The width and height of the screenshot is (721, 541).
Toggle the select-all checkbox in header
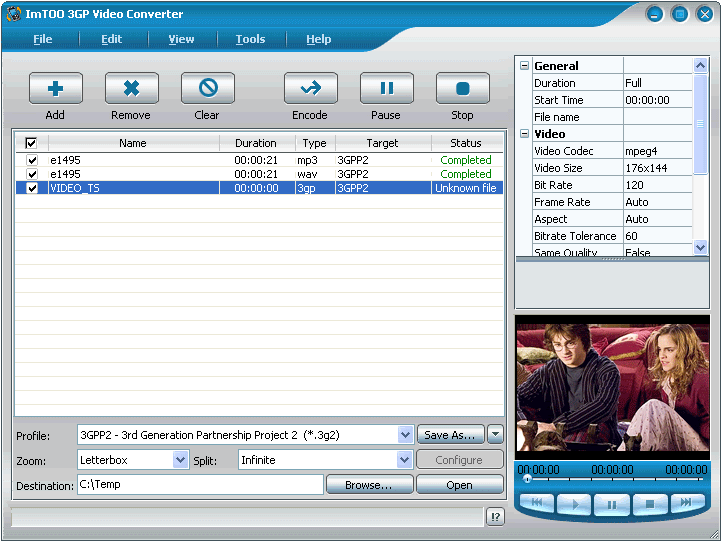(31, 143)
